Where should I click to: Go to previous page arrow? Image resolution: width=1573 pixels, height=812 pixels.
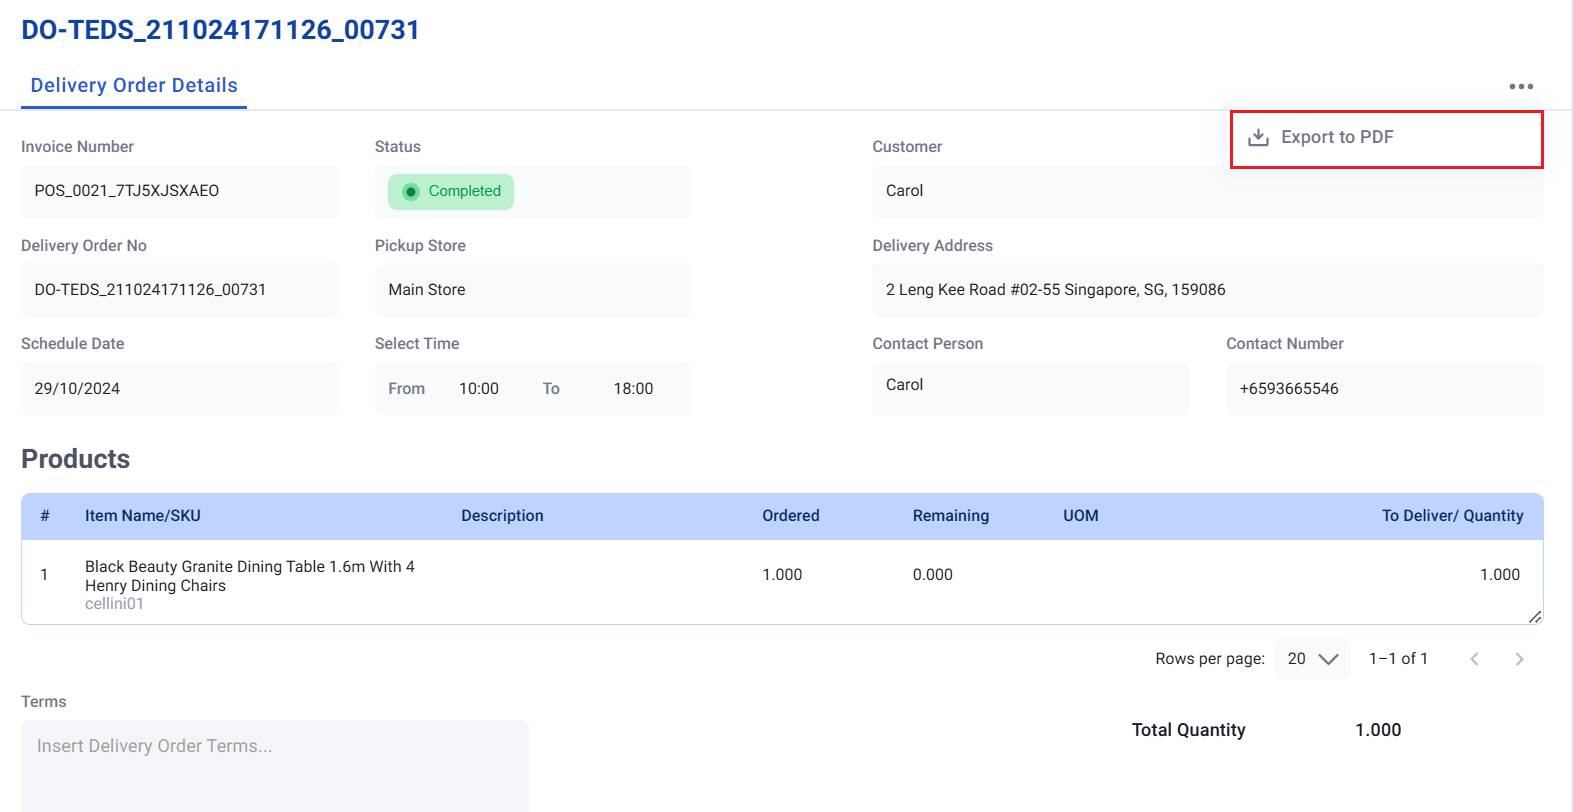point(1474,659)
